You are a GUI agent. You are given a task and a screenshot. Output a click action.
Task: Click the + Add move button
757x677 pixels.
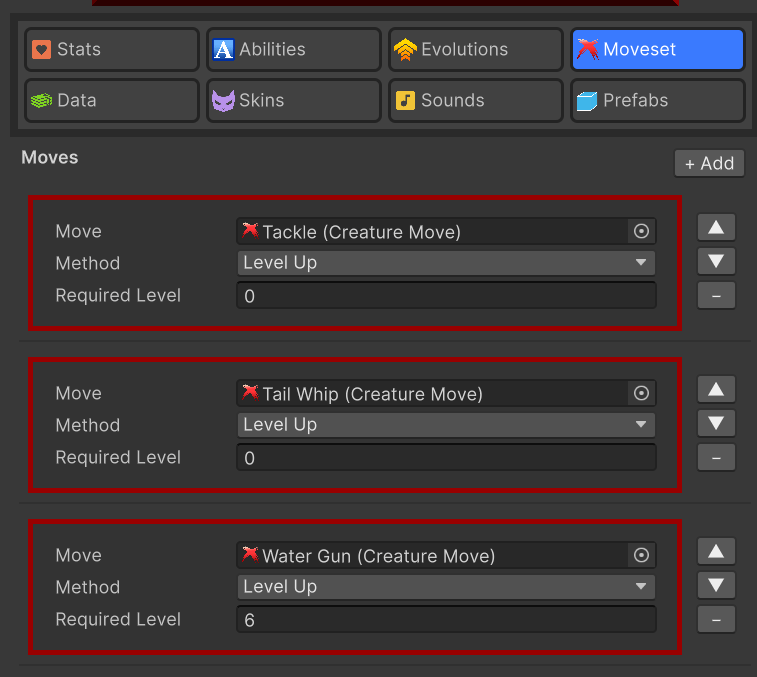point(709,163)
